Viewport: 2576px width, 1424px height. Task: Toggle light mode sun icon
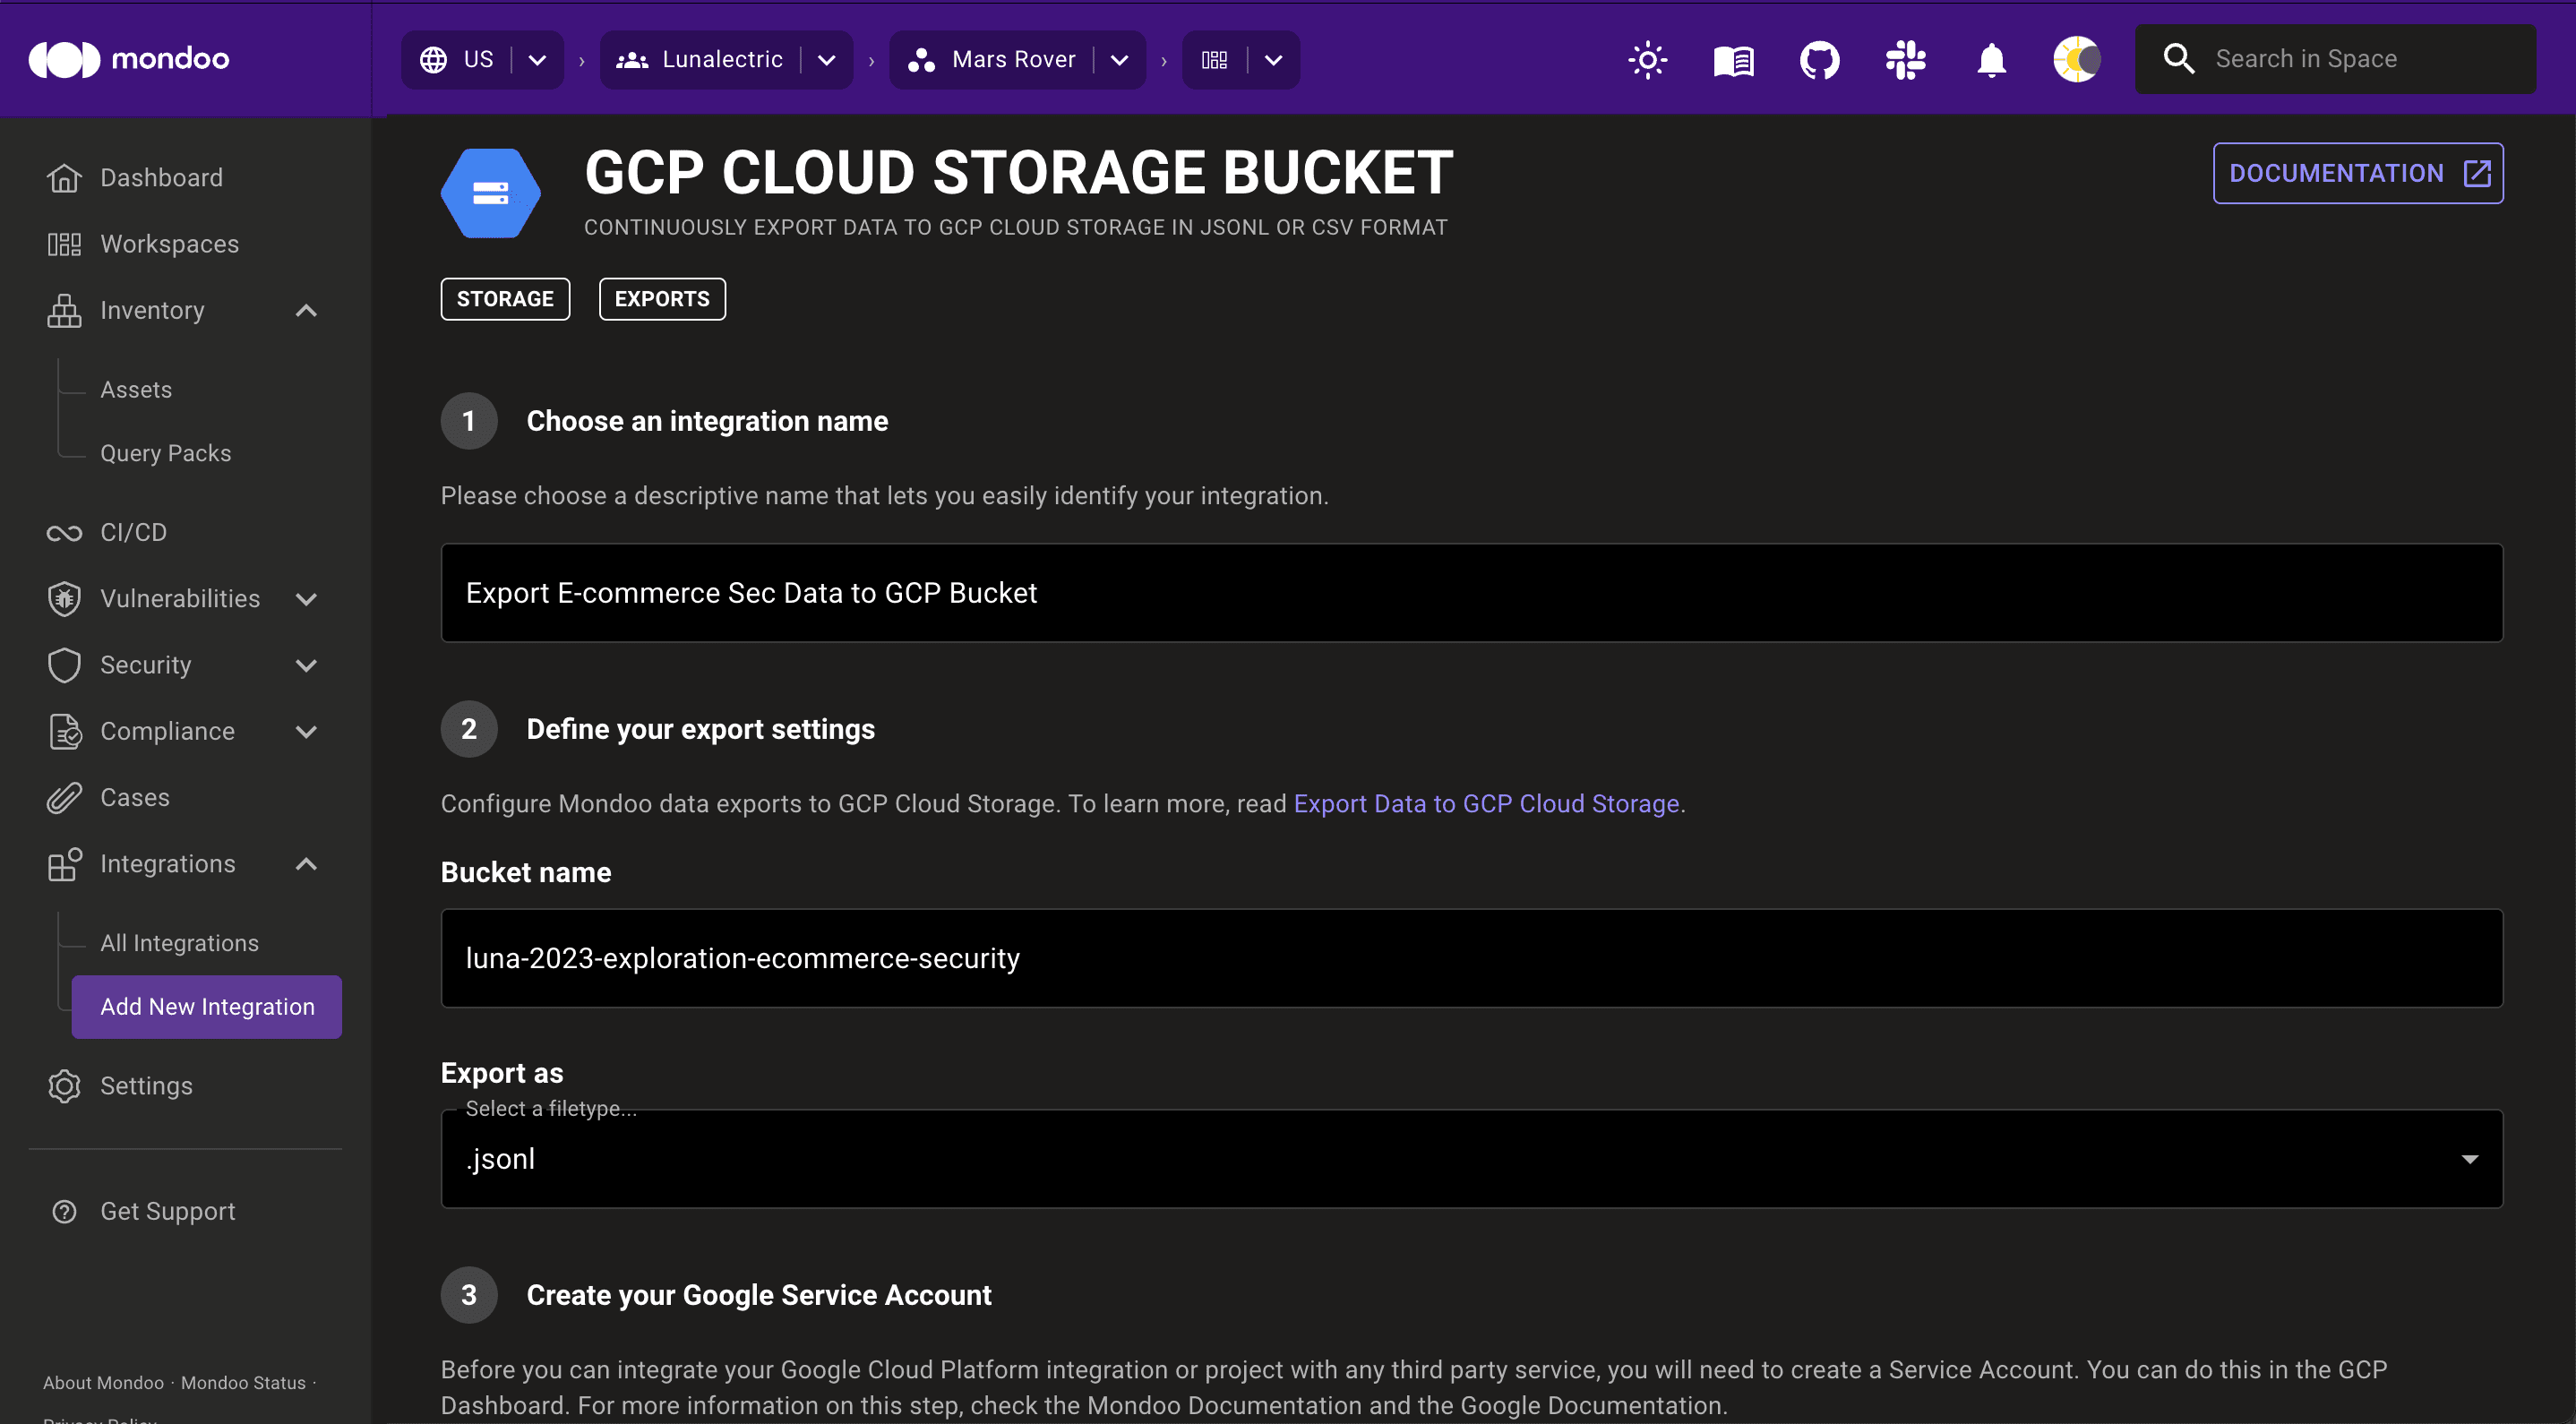[1647, 60]
